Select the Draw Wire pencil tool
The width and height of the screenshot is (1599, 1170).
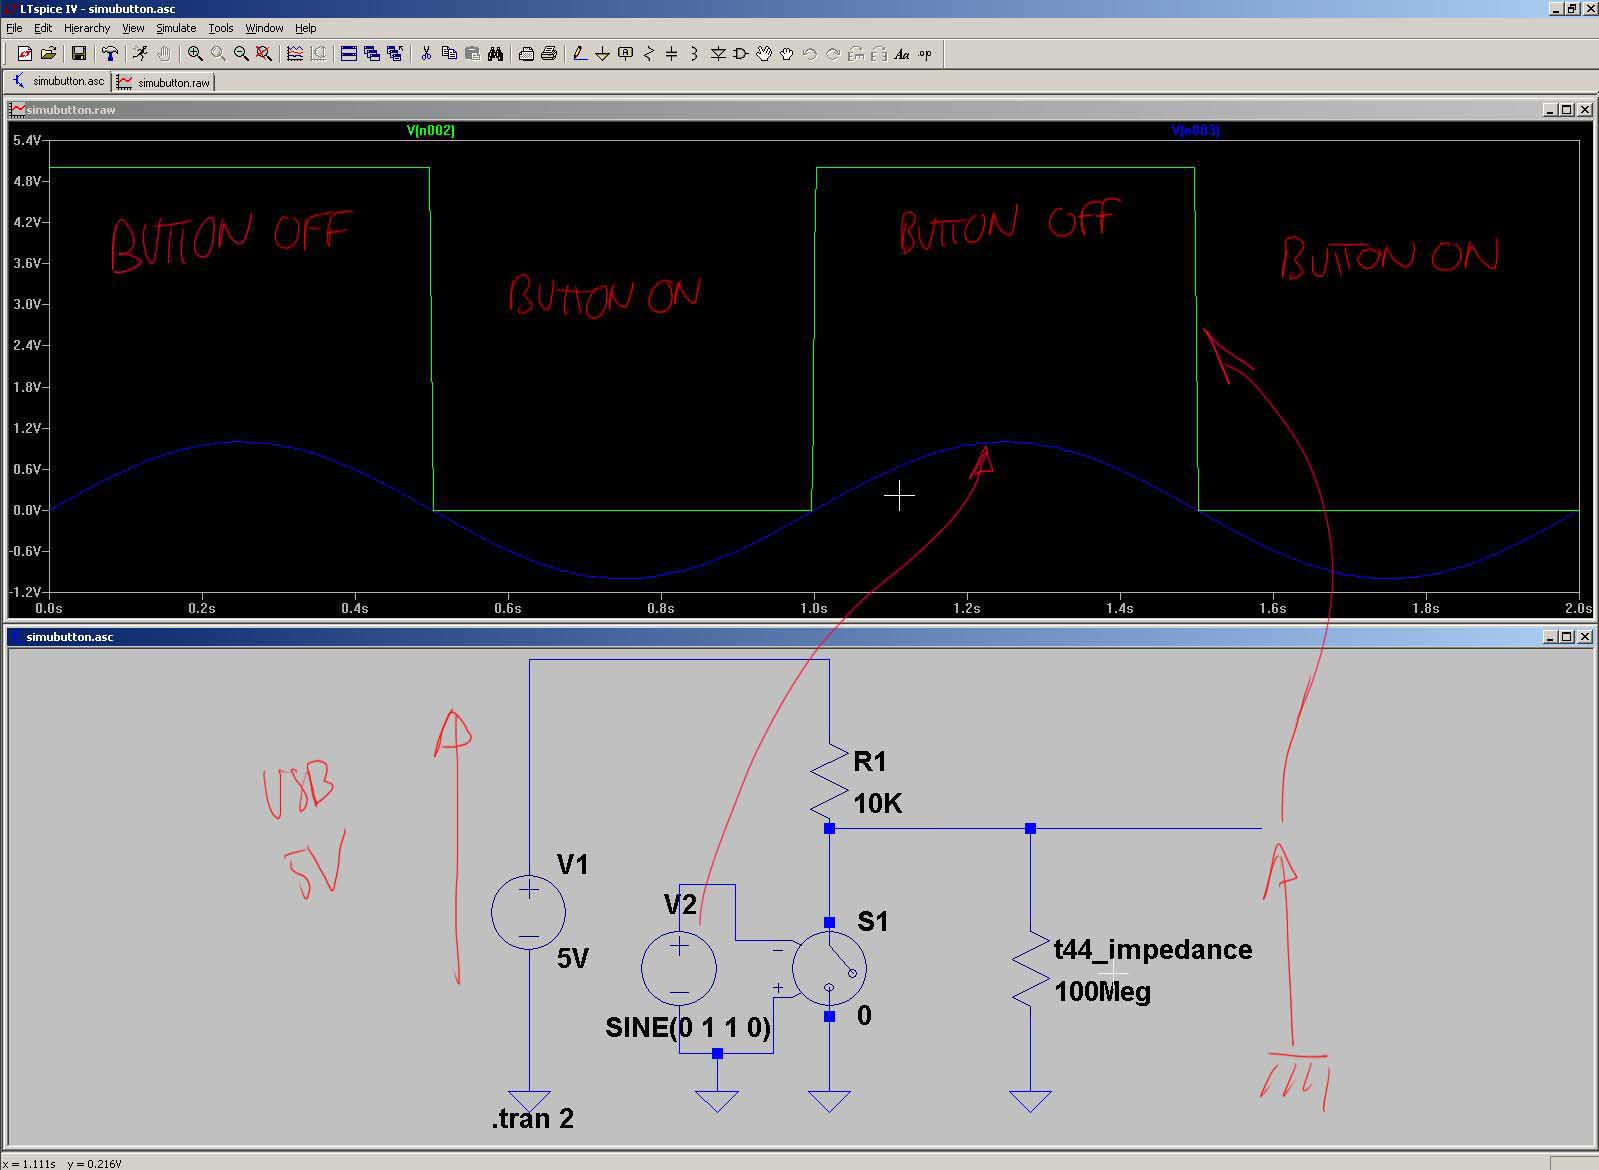(x=580, y=54)
